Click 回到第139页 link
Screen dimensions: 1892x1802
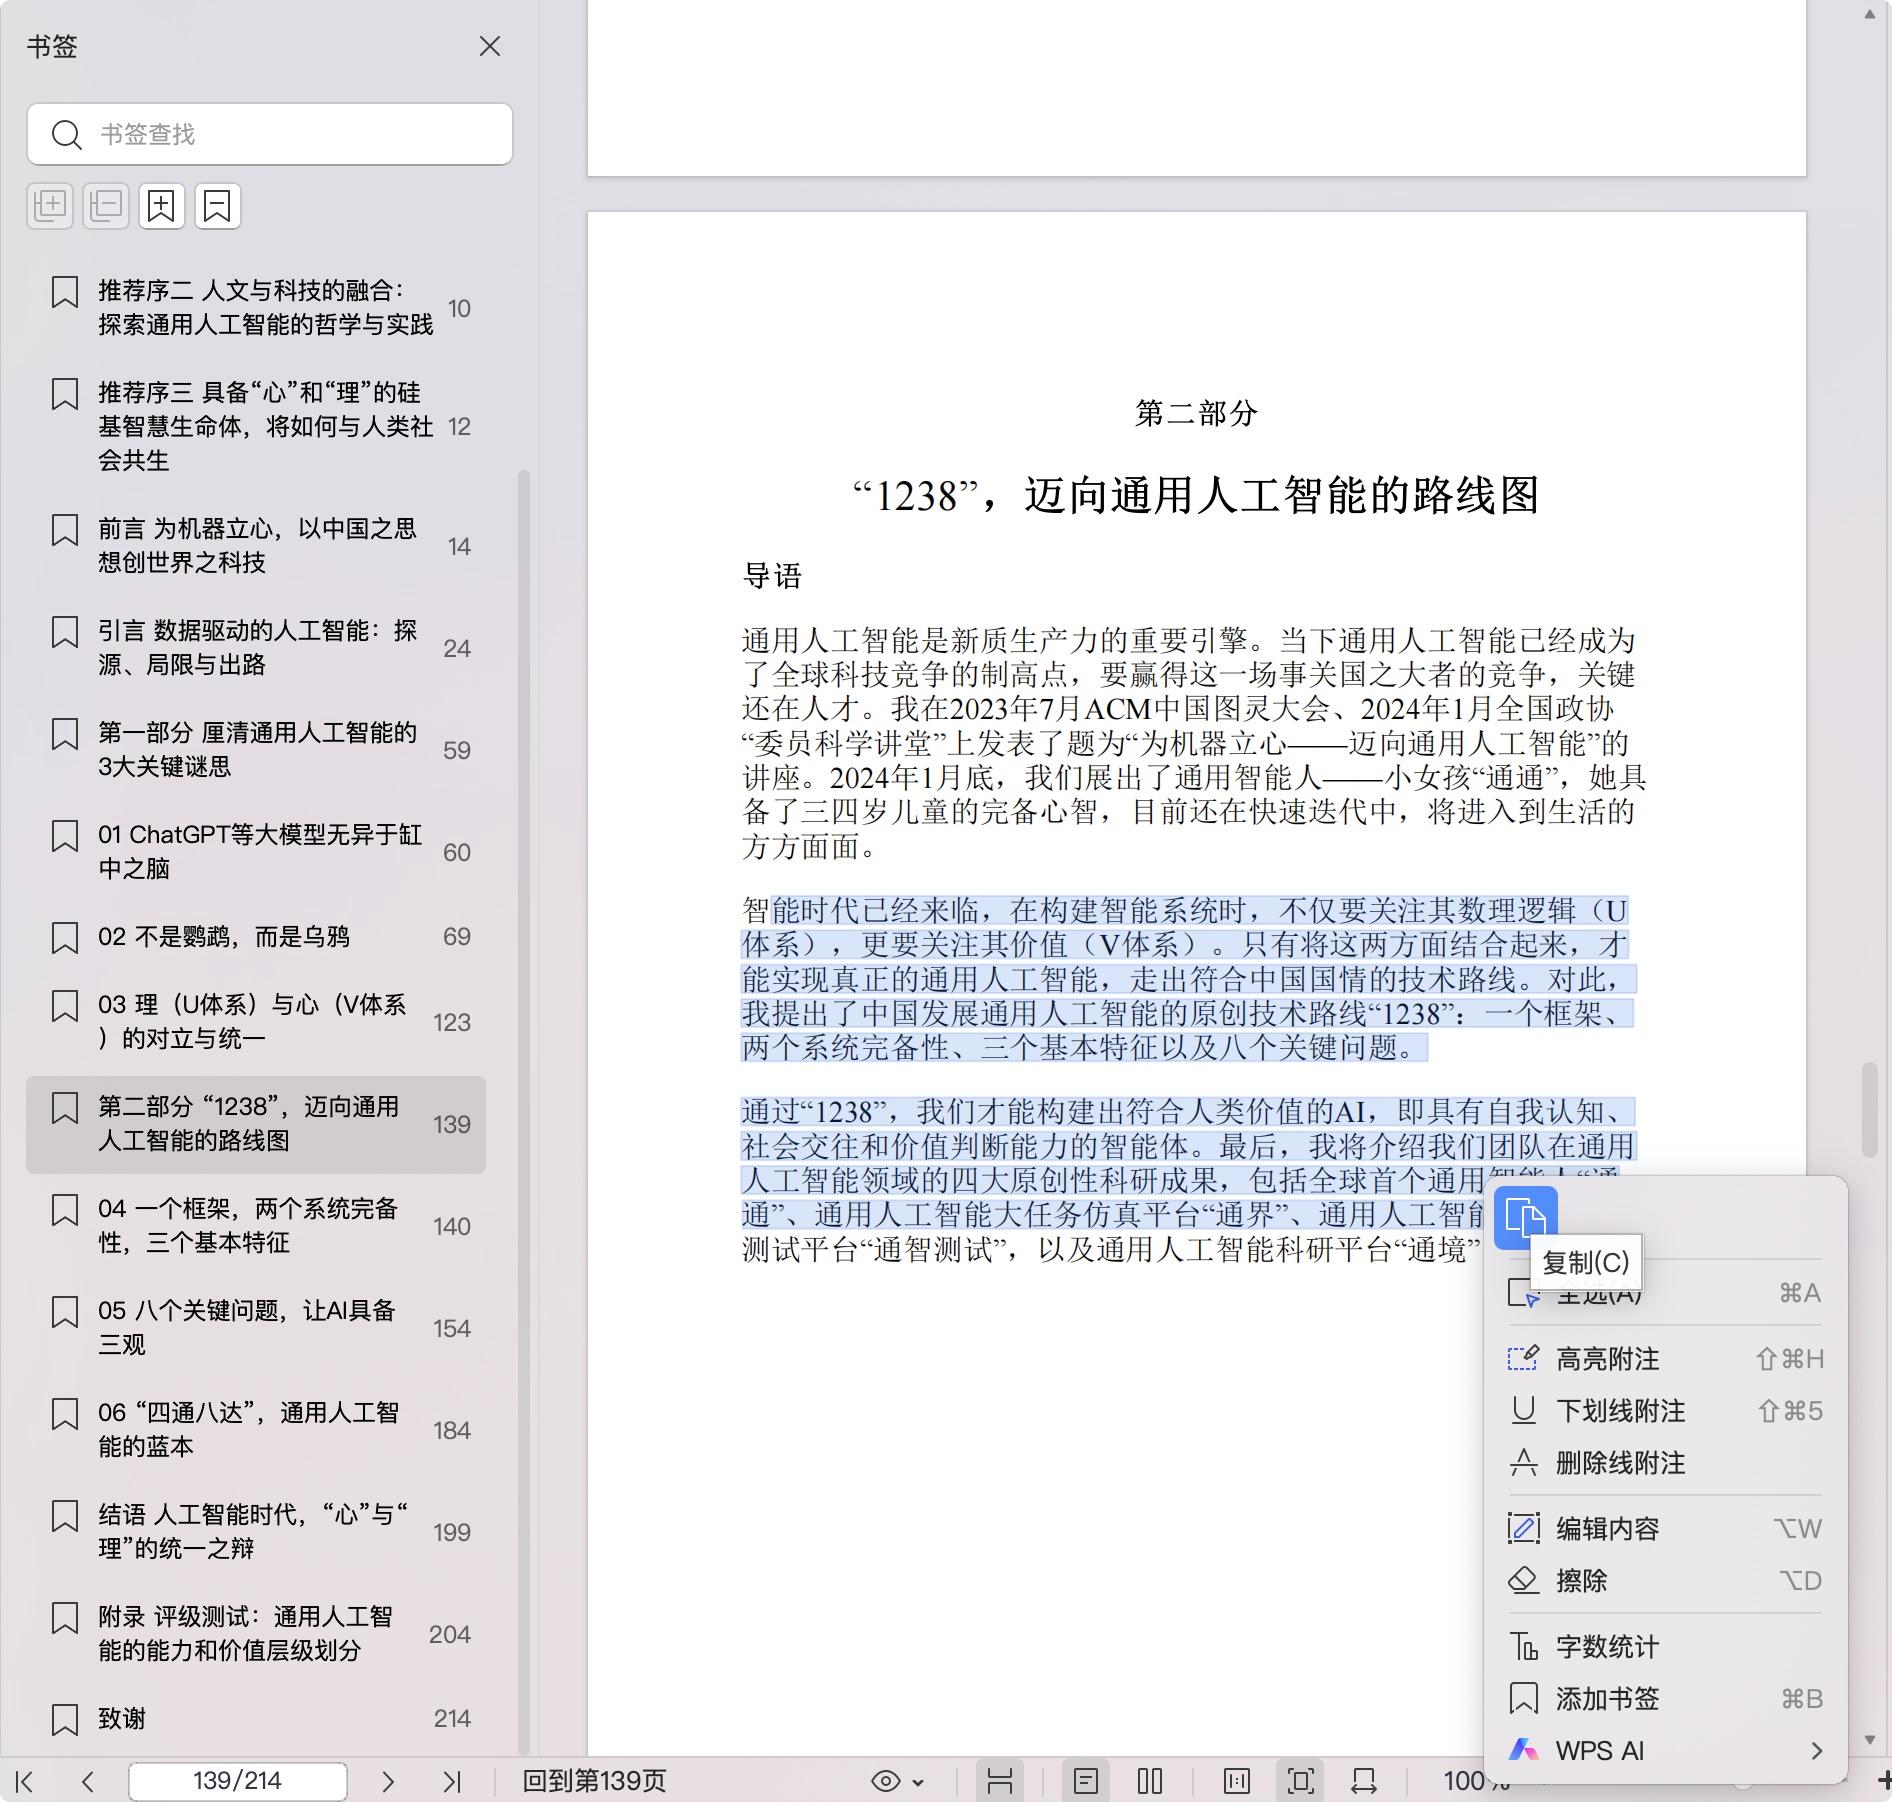[594, 1781]
